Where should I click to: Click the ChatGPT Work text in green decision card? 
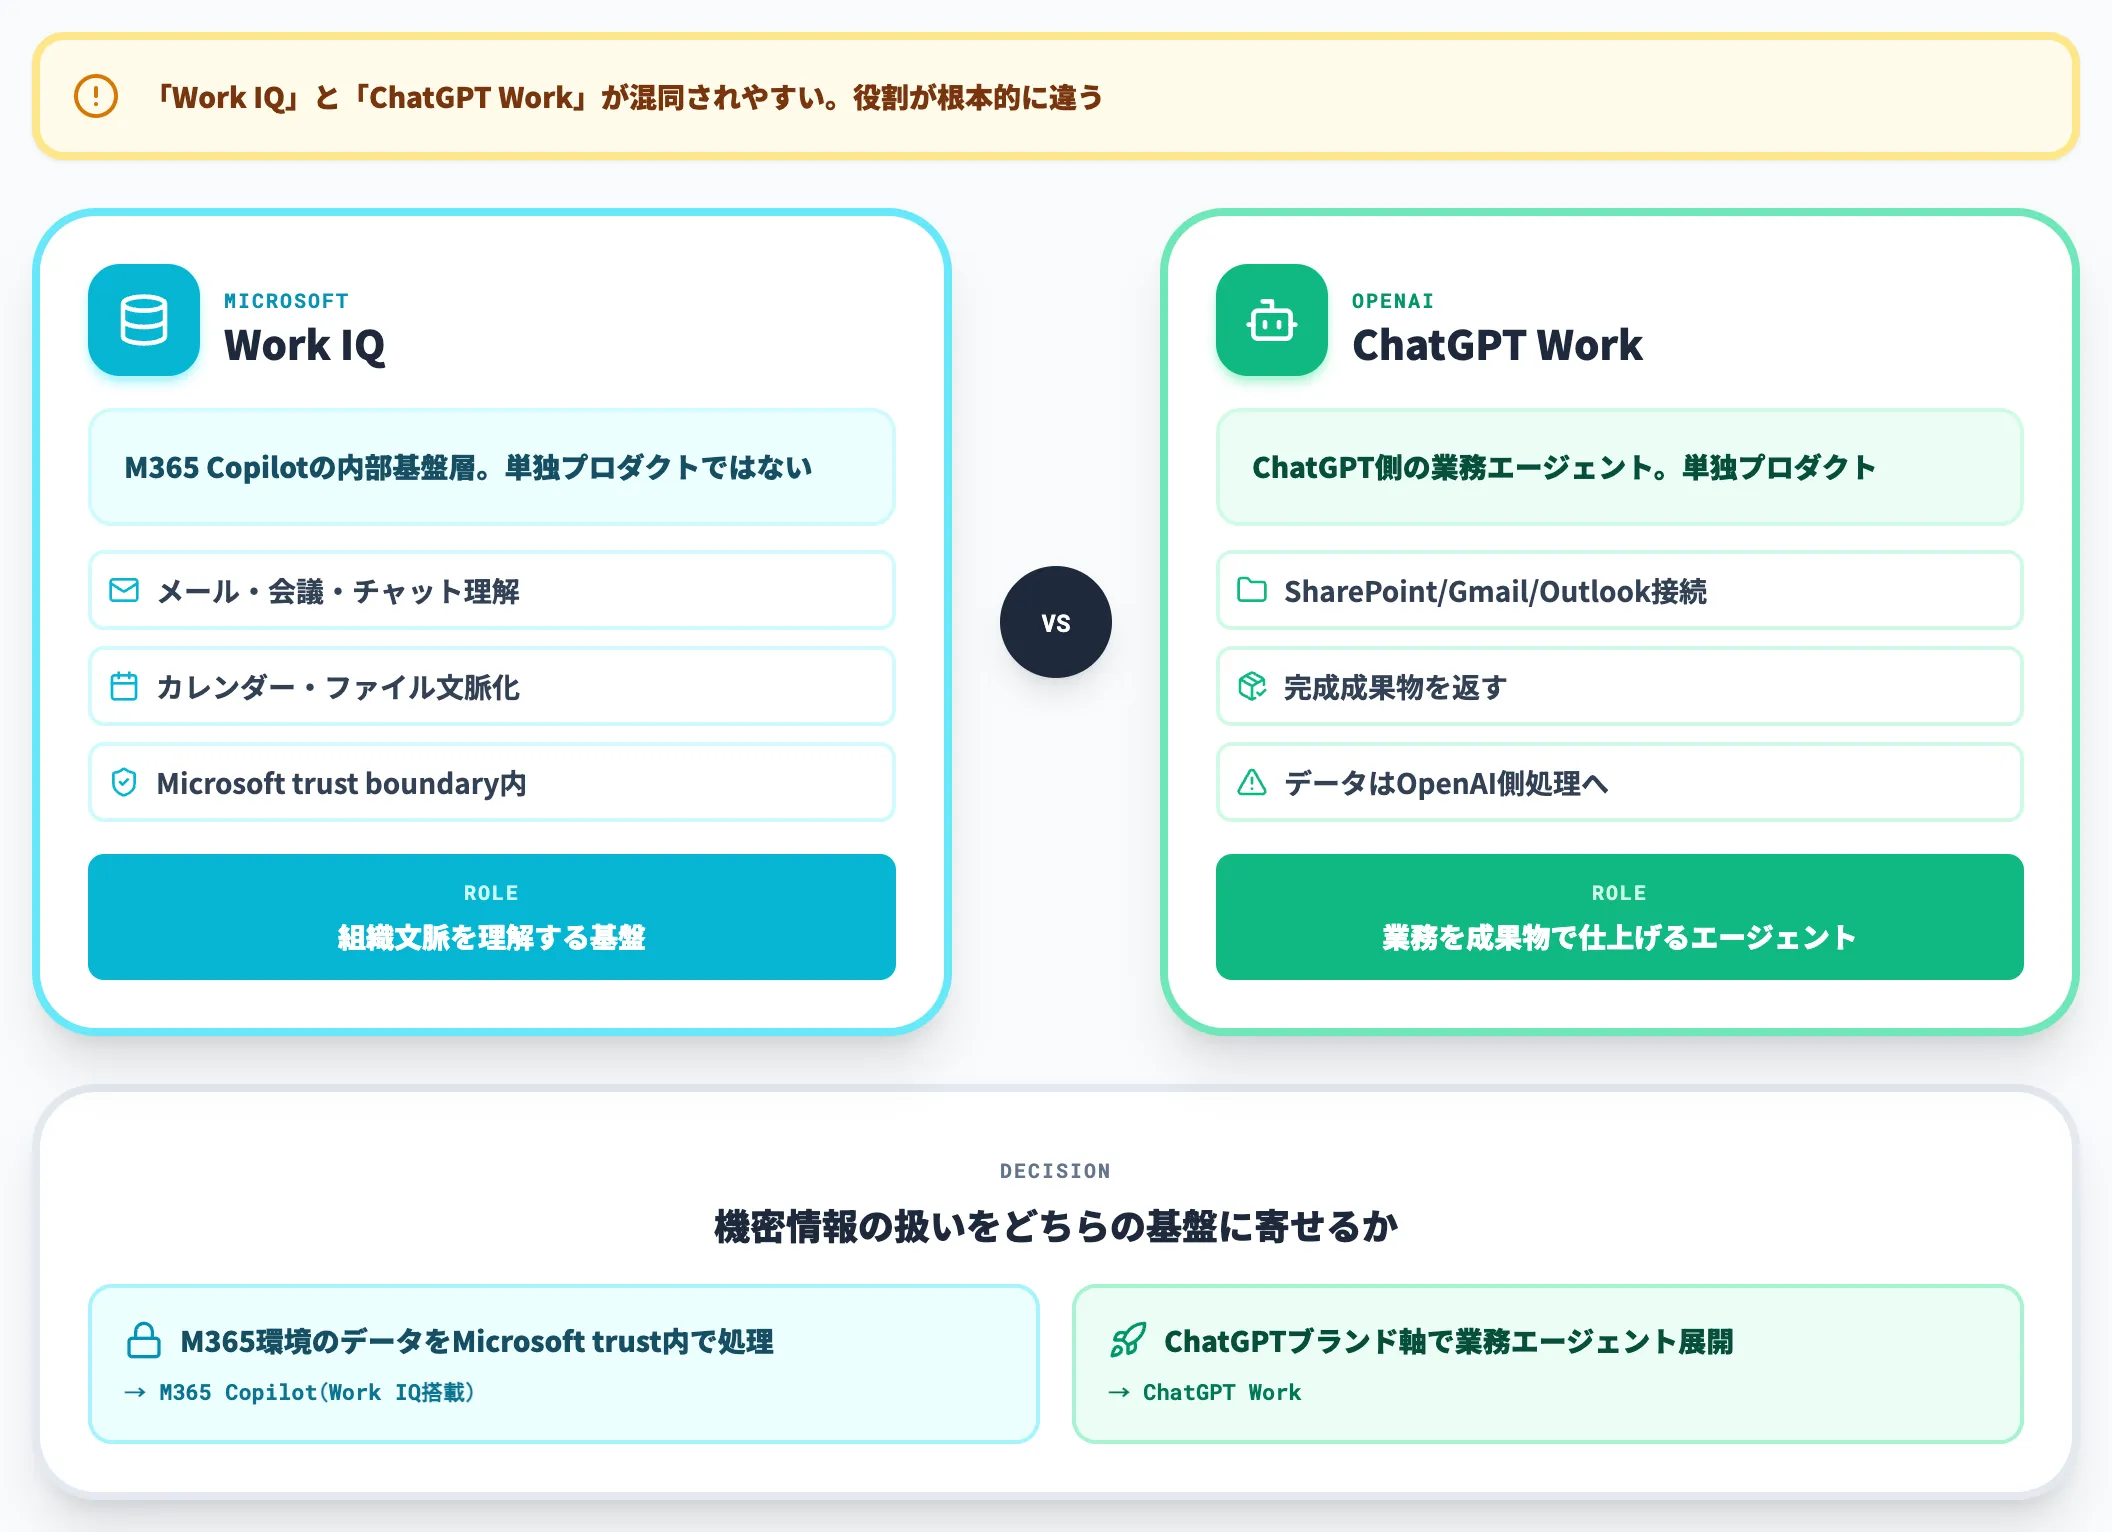coord(1222,1392)
